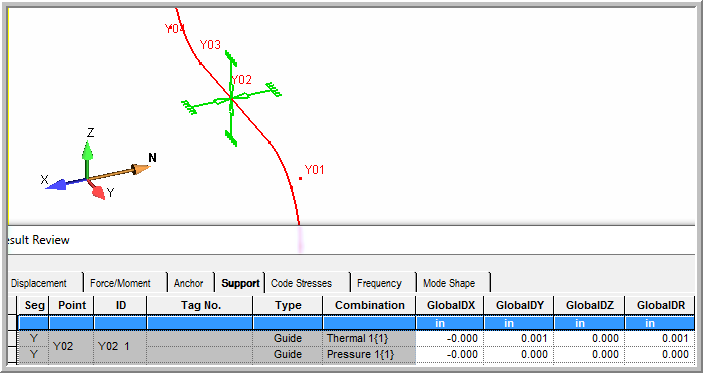Select GlobalDZ value in Thermal row
703x373 pixels.
click(x=590, y=338)
